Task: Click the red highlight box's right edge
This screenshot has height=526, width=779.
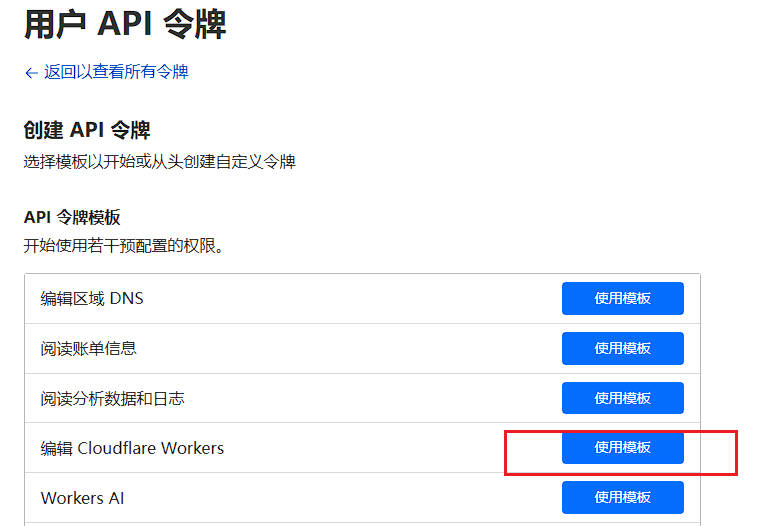Action: [737, 453]
